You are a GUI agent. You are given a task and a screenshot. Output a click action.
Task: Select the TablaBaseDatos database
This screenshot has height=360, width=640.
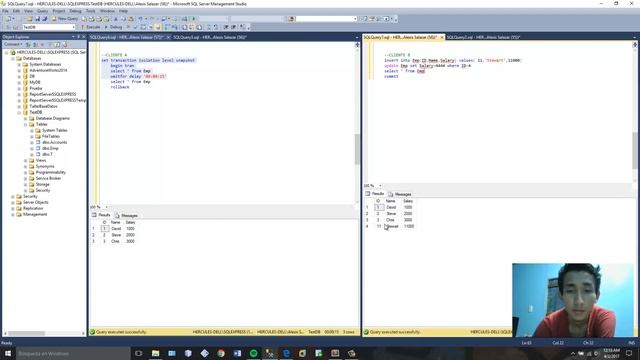(x=43, y=106)
